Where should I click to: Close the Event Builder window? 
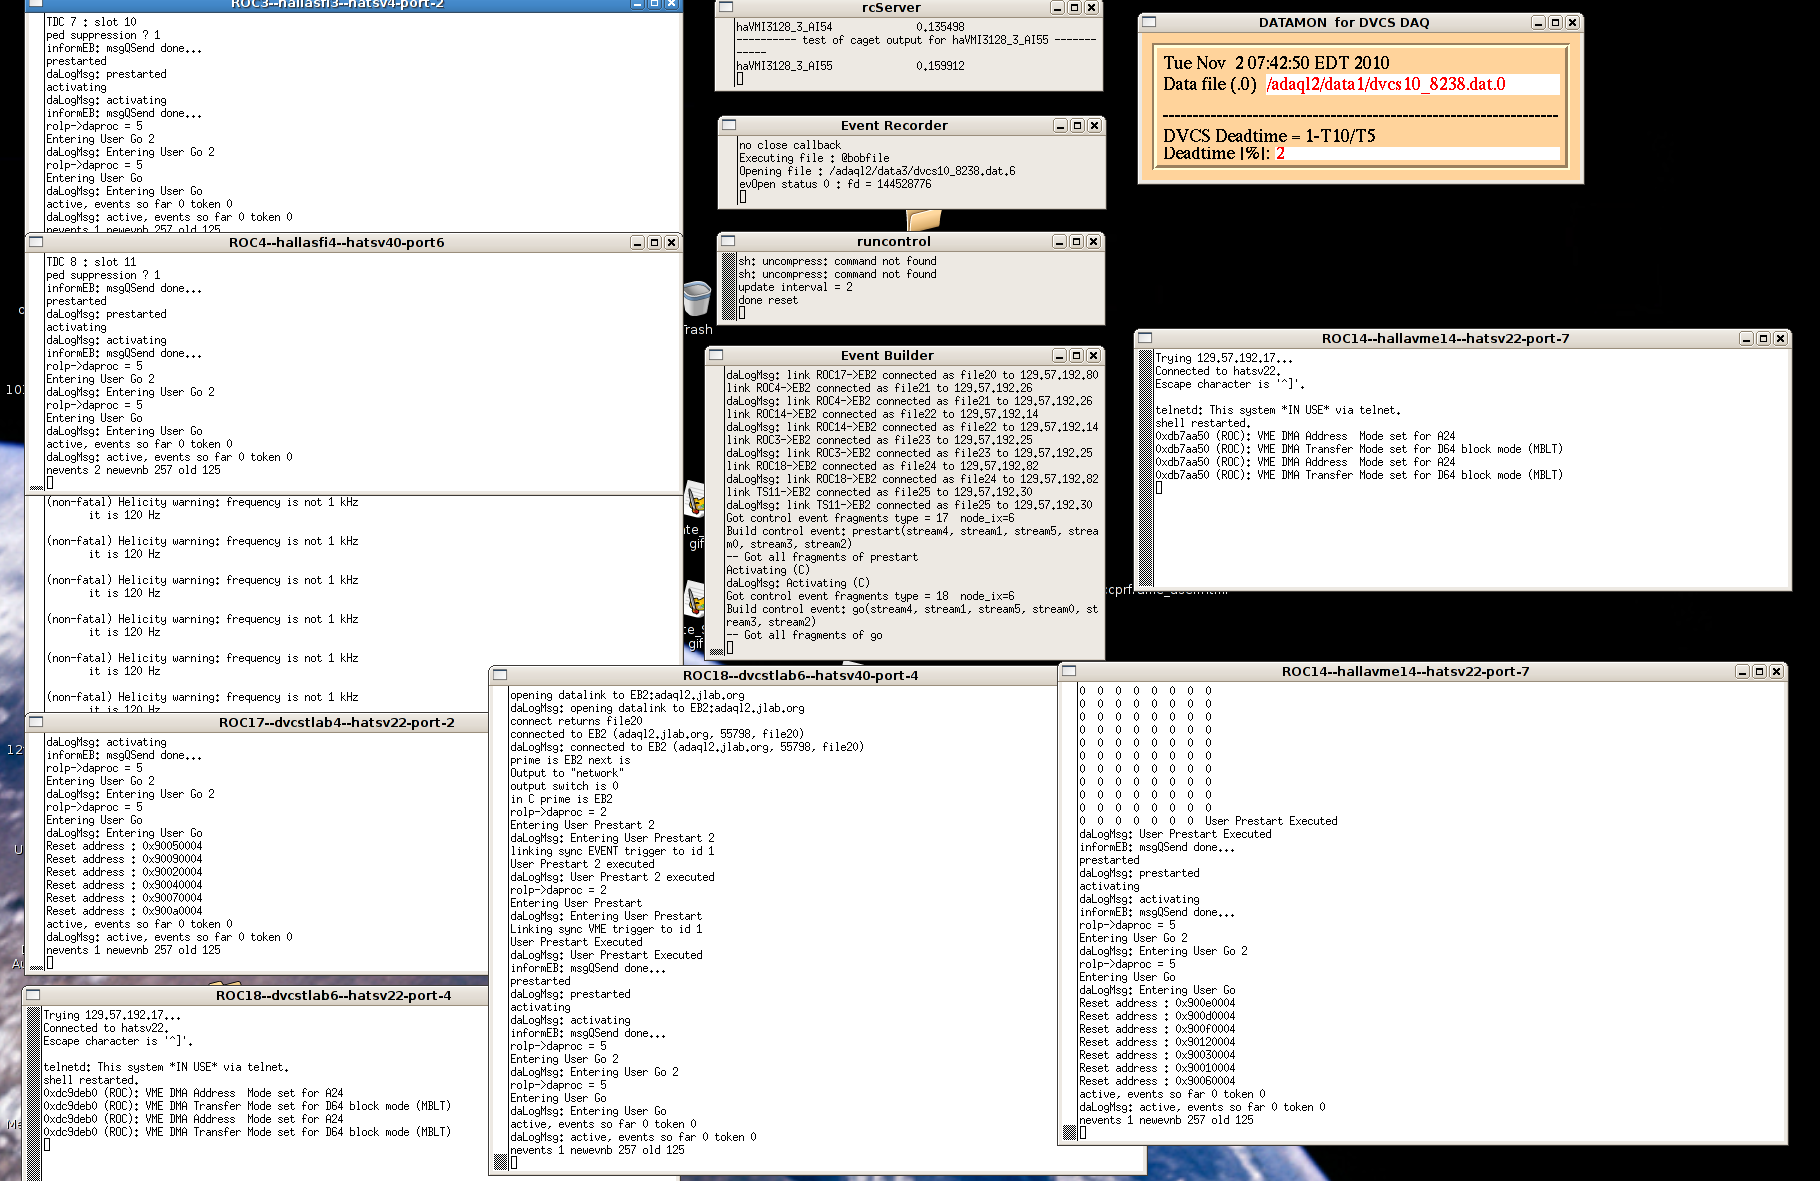point(1093,355)
